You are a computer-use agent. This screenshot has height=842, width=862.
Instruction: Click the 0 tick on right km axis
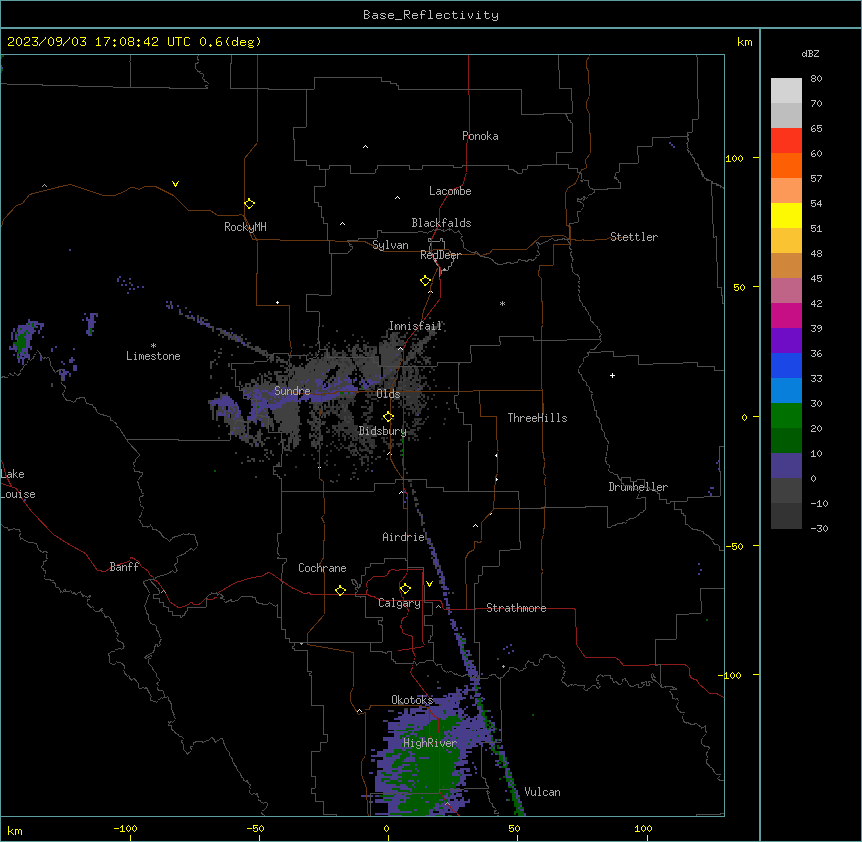pyautogui.click(x=744, y=417)
